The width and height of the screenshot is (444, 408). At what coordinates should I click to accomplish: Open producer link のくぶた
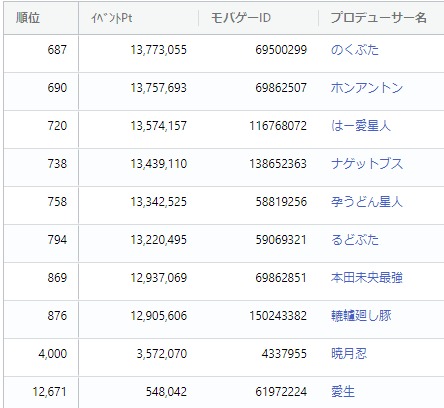tap(355, 50)
